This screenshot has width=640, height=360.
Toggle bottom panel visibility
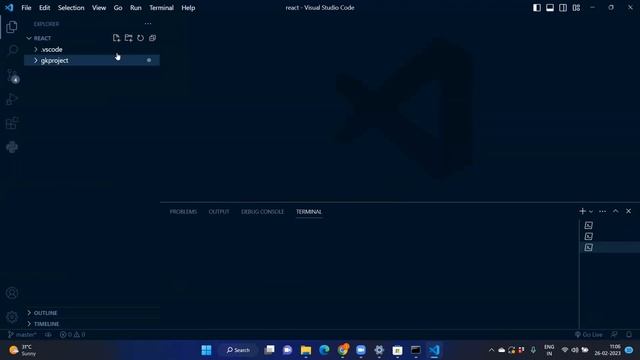pyautogui.click(x=550, y=8)
